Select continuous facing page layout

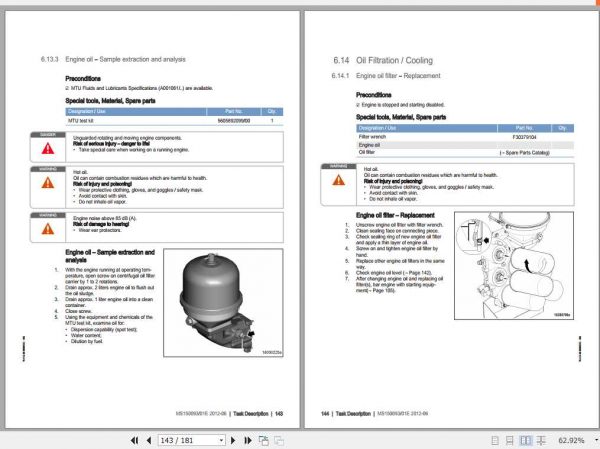(x=541, y=441)
